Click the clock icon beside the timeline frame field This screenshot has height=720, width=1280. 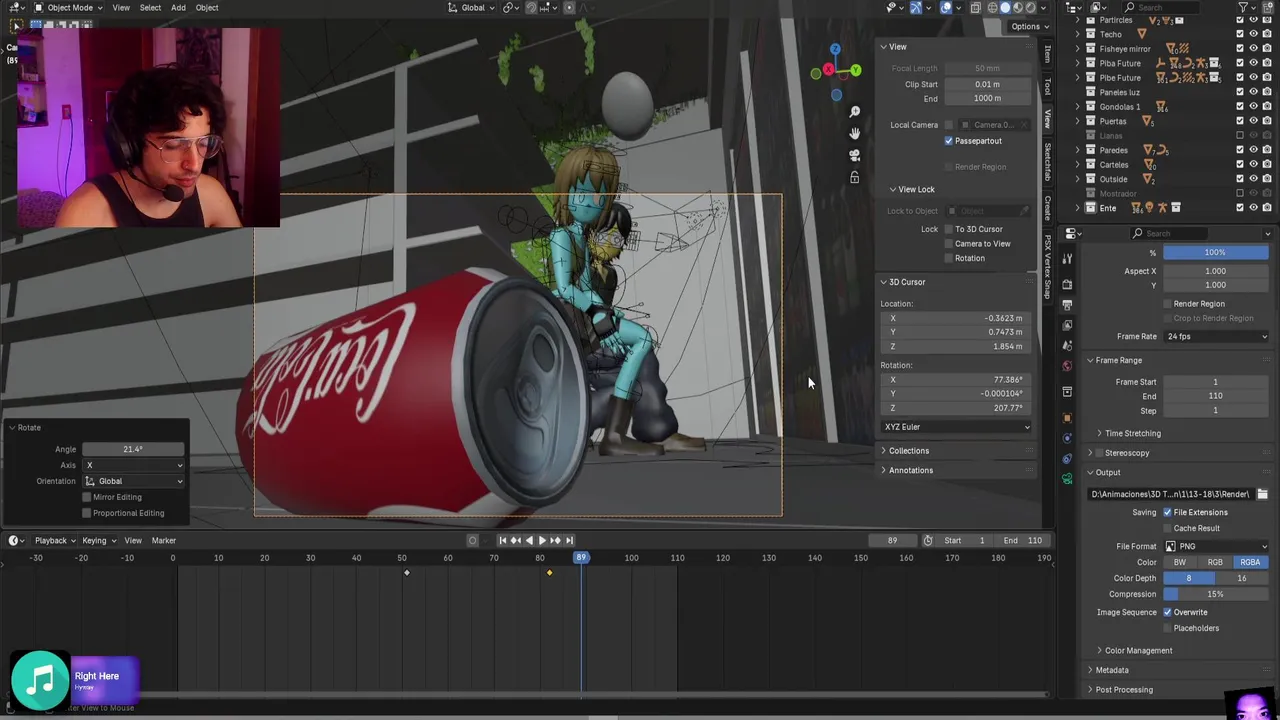(x=928, y=541)
